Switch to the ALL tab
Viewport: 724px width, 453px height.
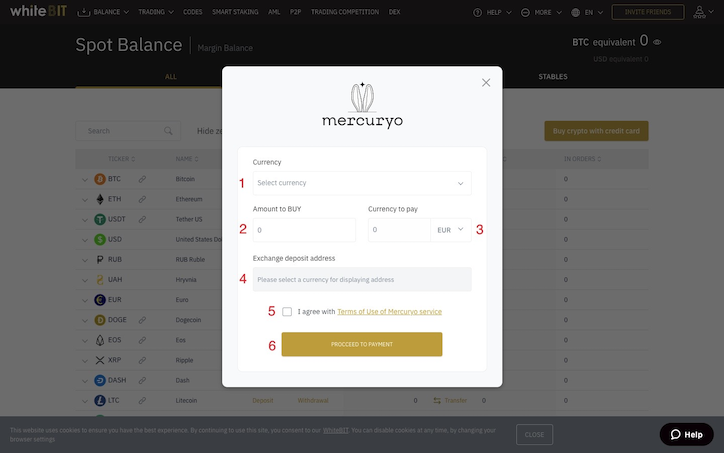pyautogui.click(x=171, y=77)
